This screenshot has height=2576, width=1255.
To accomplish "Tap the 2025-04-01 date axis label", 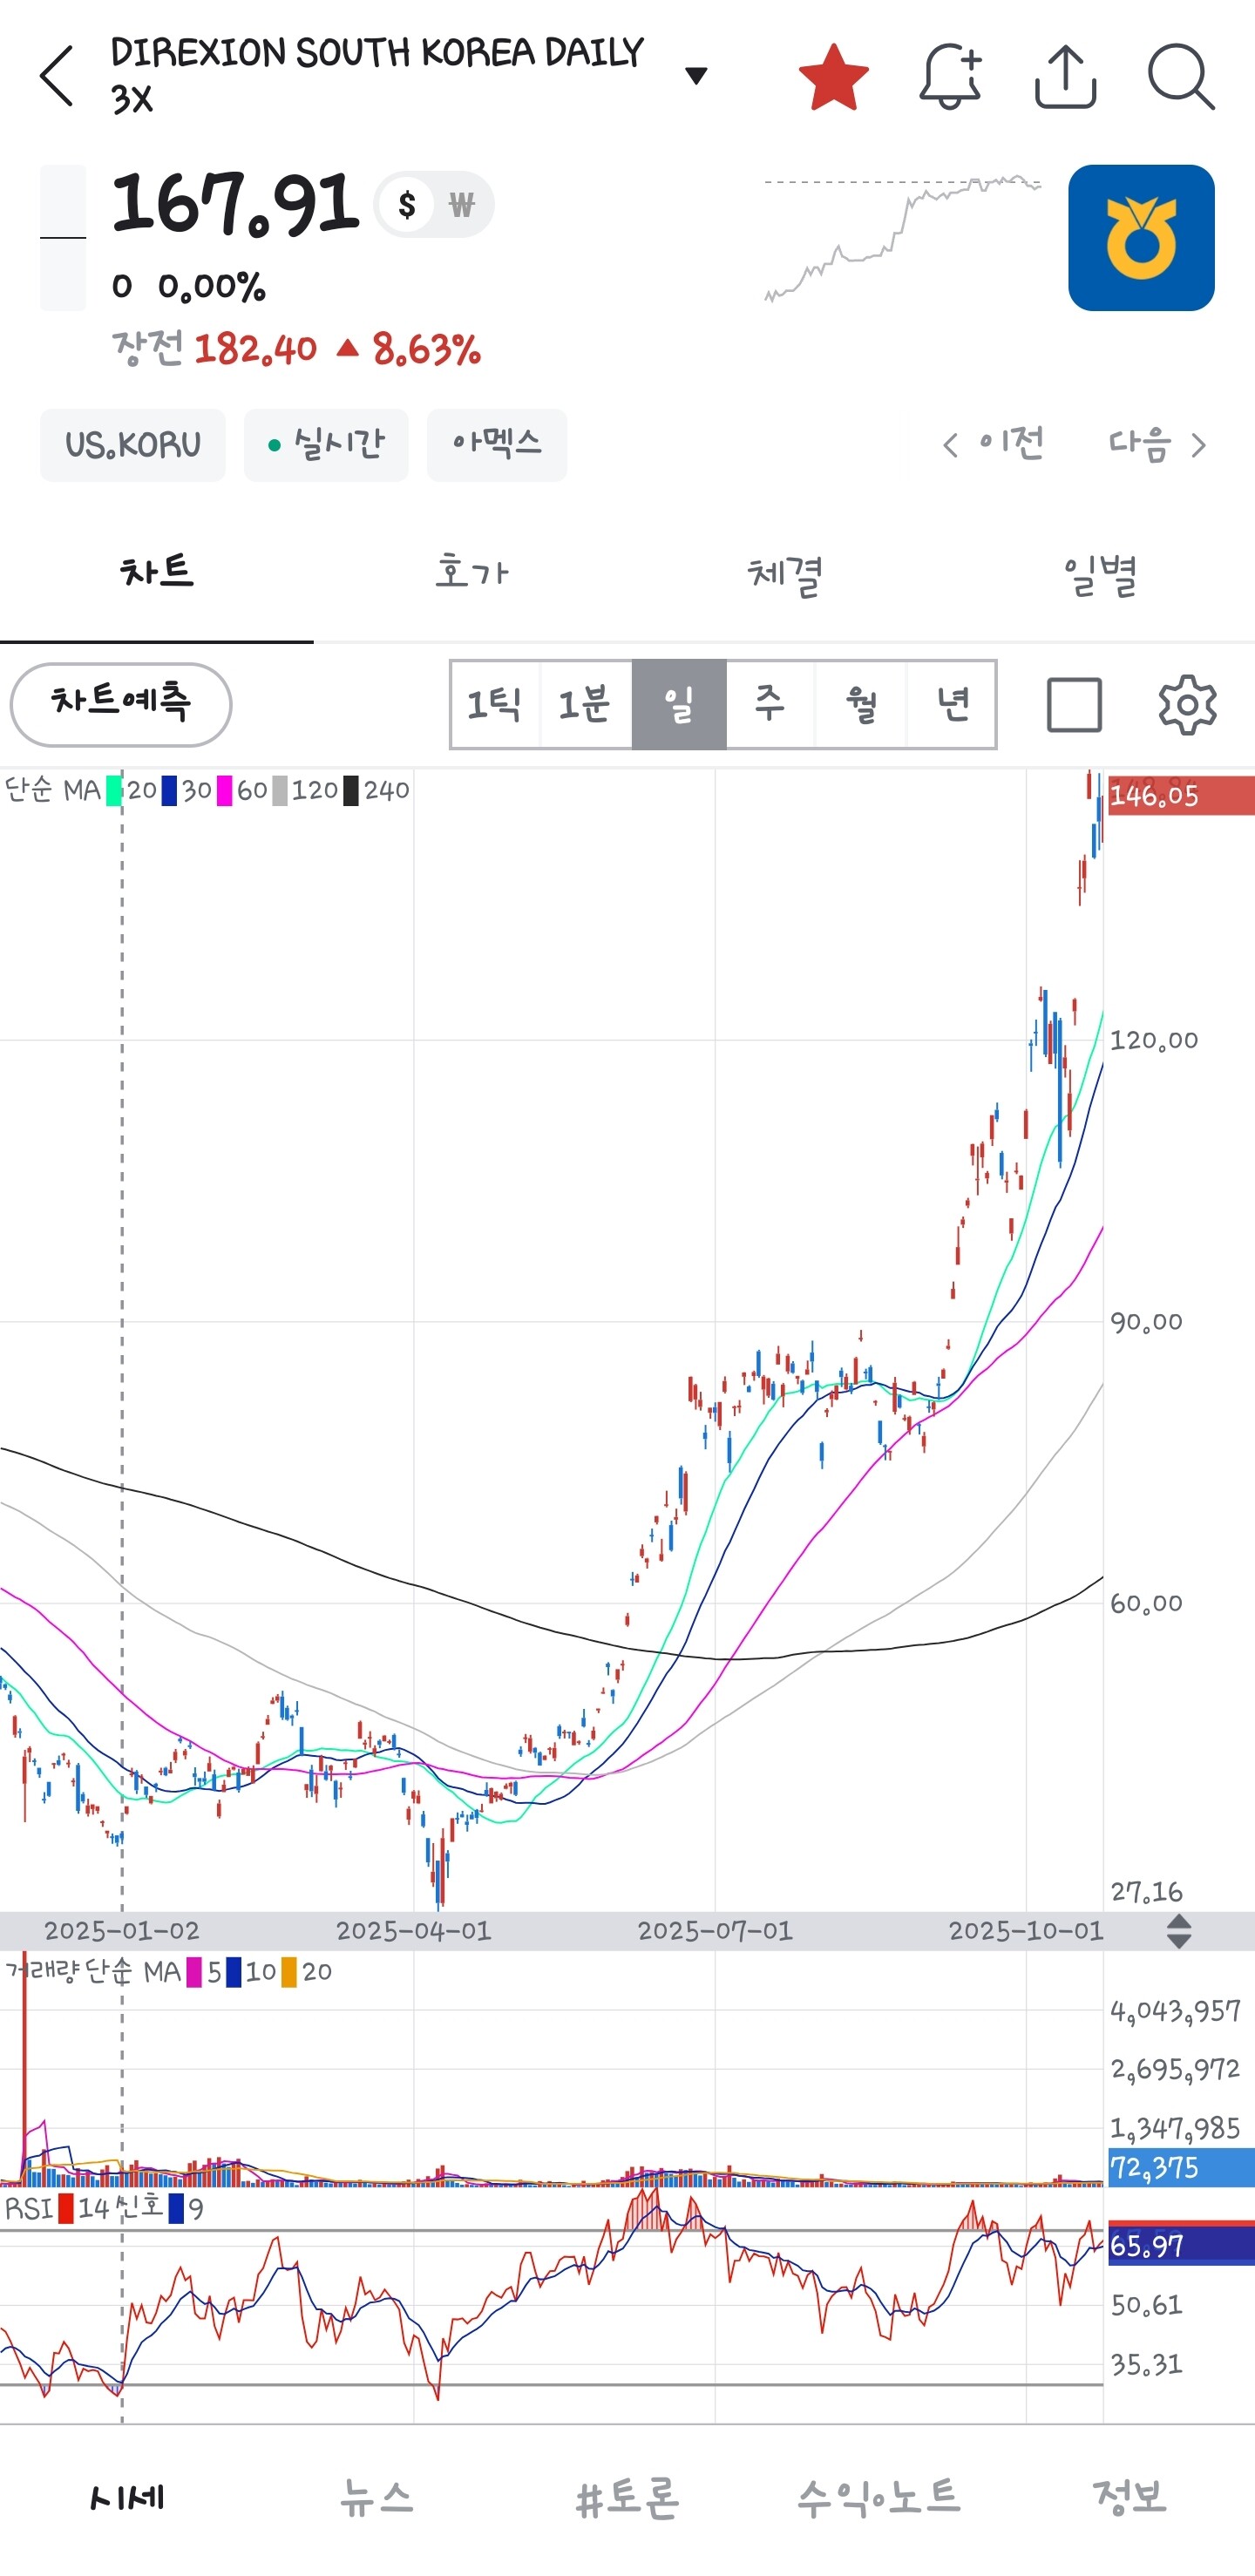I will [x=413, y=1930].
